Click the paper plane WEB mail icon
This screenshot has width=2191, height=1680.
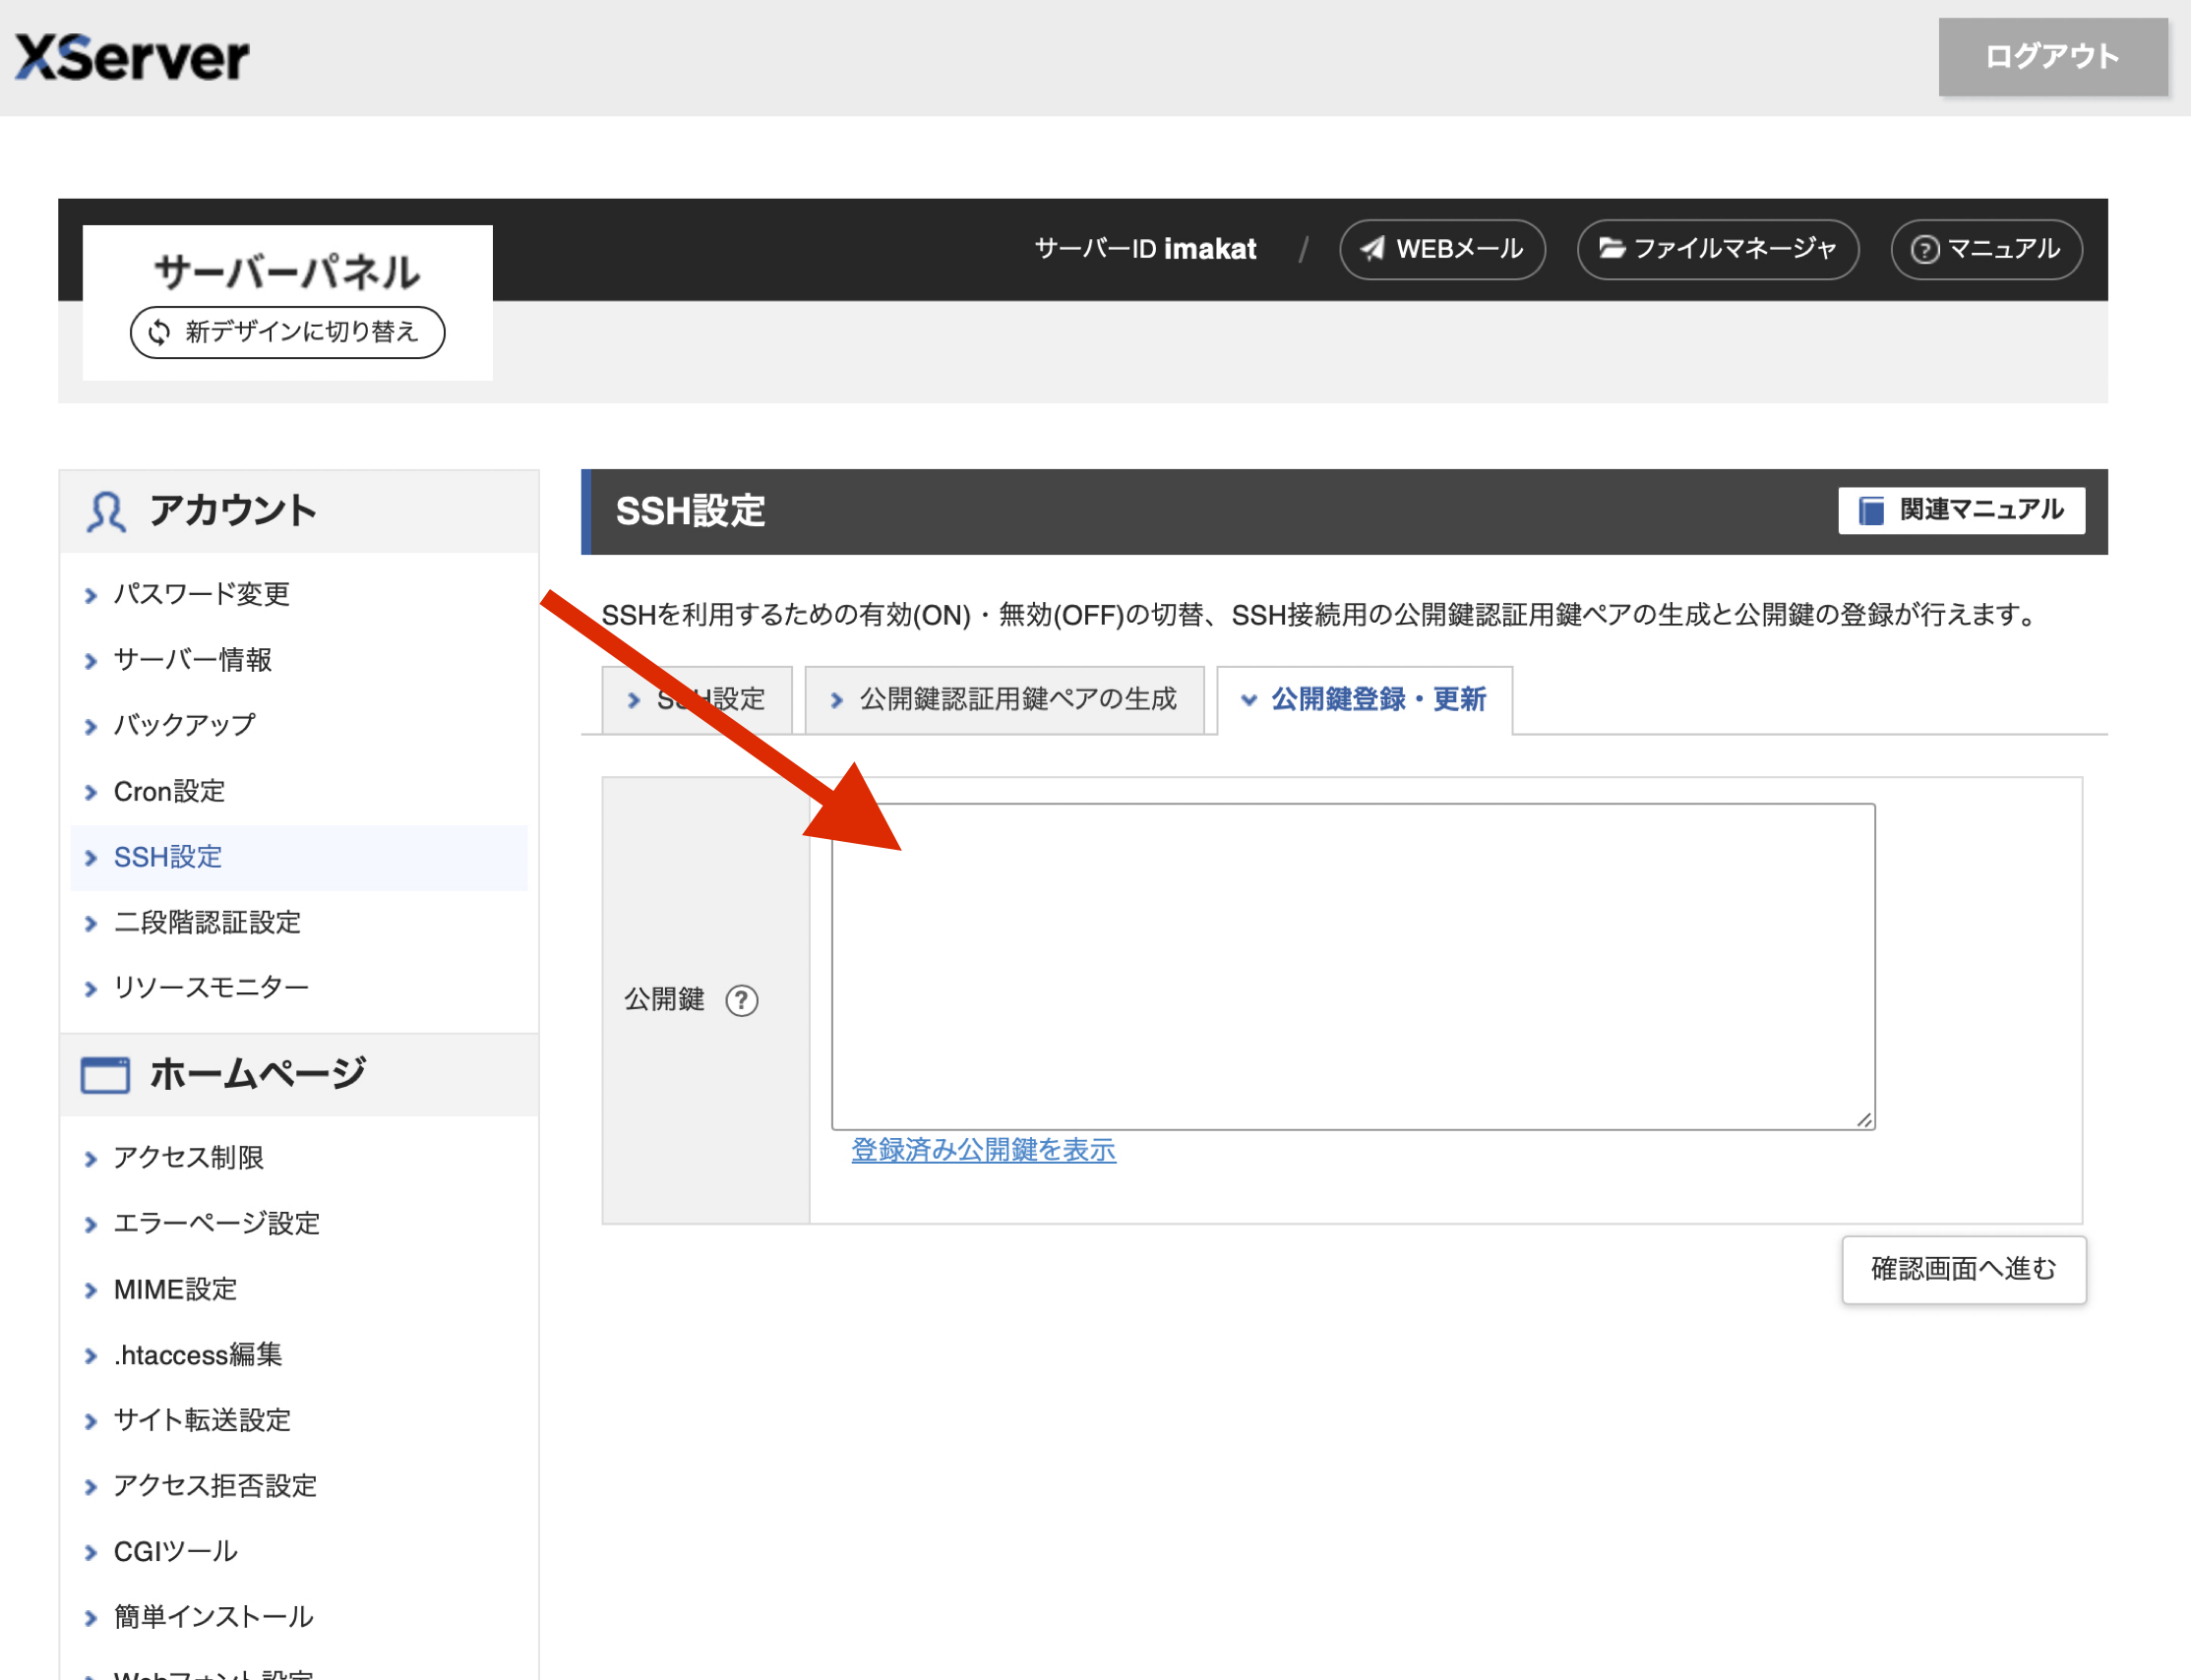[1372, 249]
